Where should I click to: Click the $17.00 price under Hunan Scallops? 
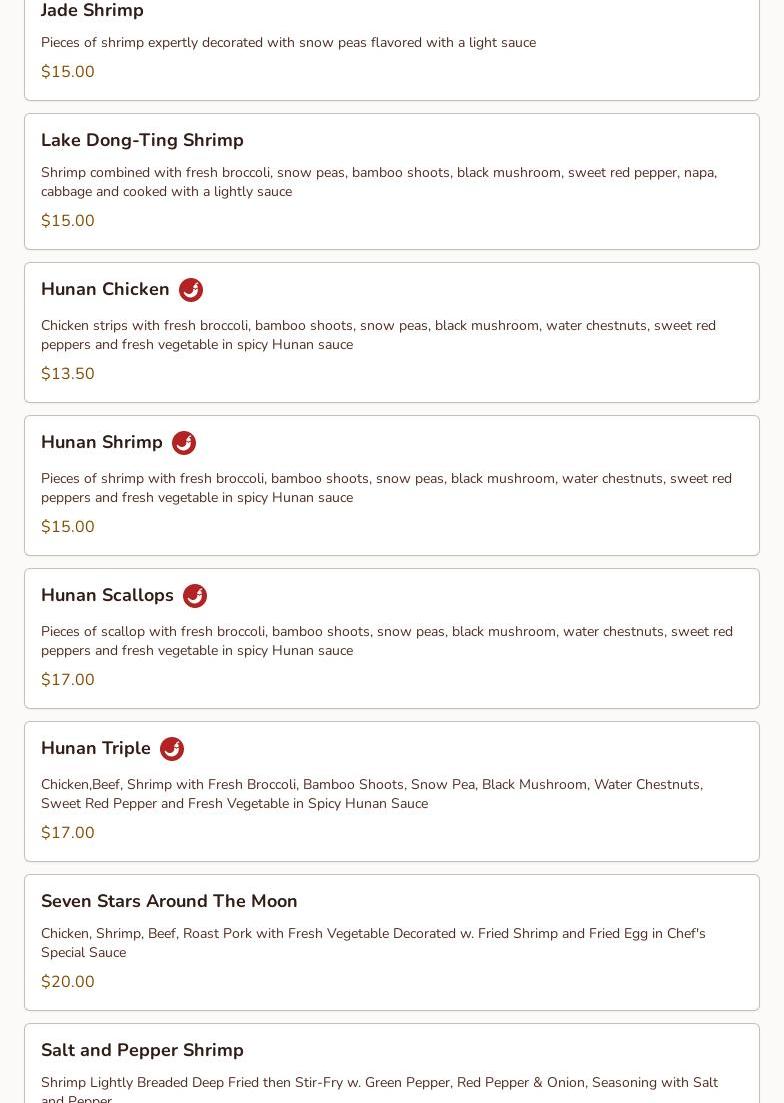tap(68, 680)
